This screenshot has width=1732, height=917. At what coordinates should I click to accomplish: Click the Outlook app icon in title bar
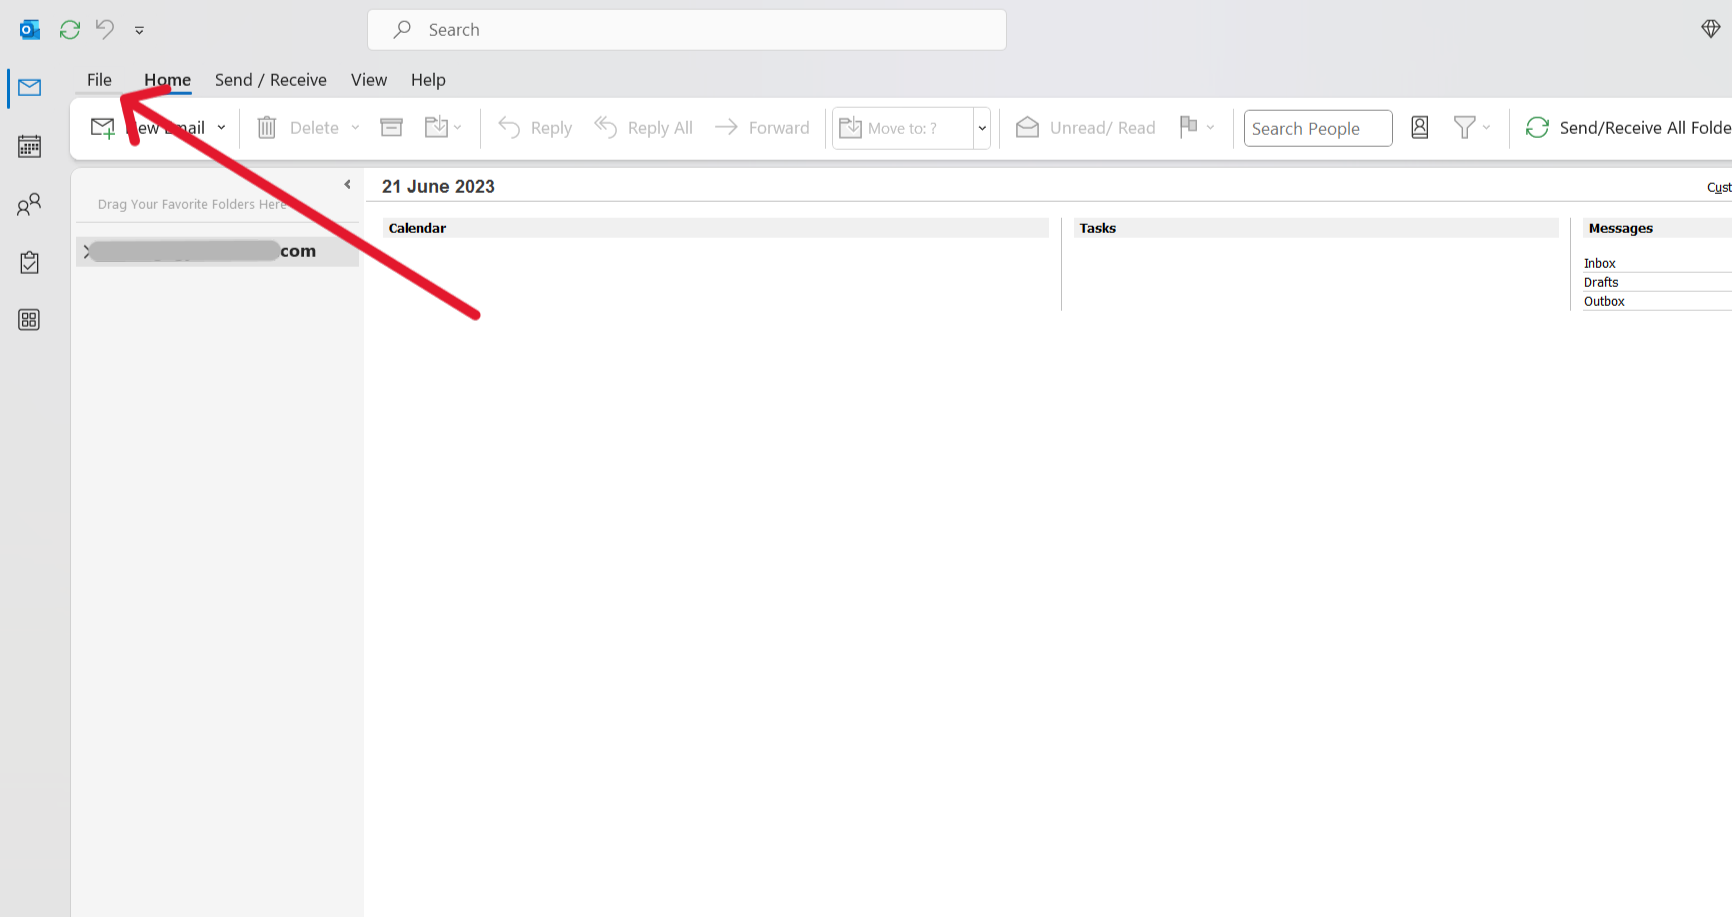click(x=30, y=30)
